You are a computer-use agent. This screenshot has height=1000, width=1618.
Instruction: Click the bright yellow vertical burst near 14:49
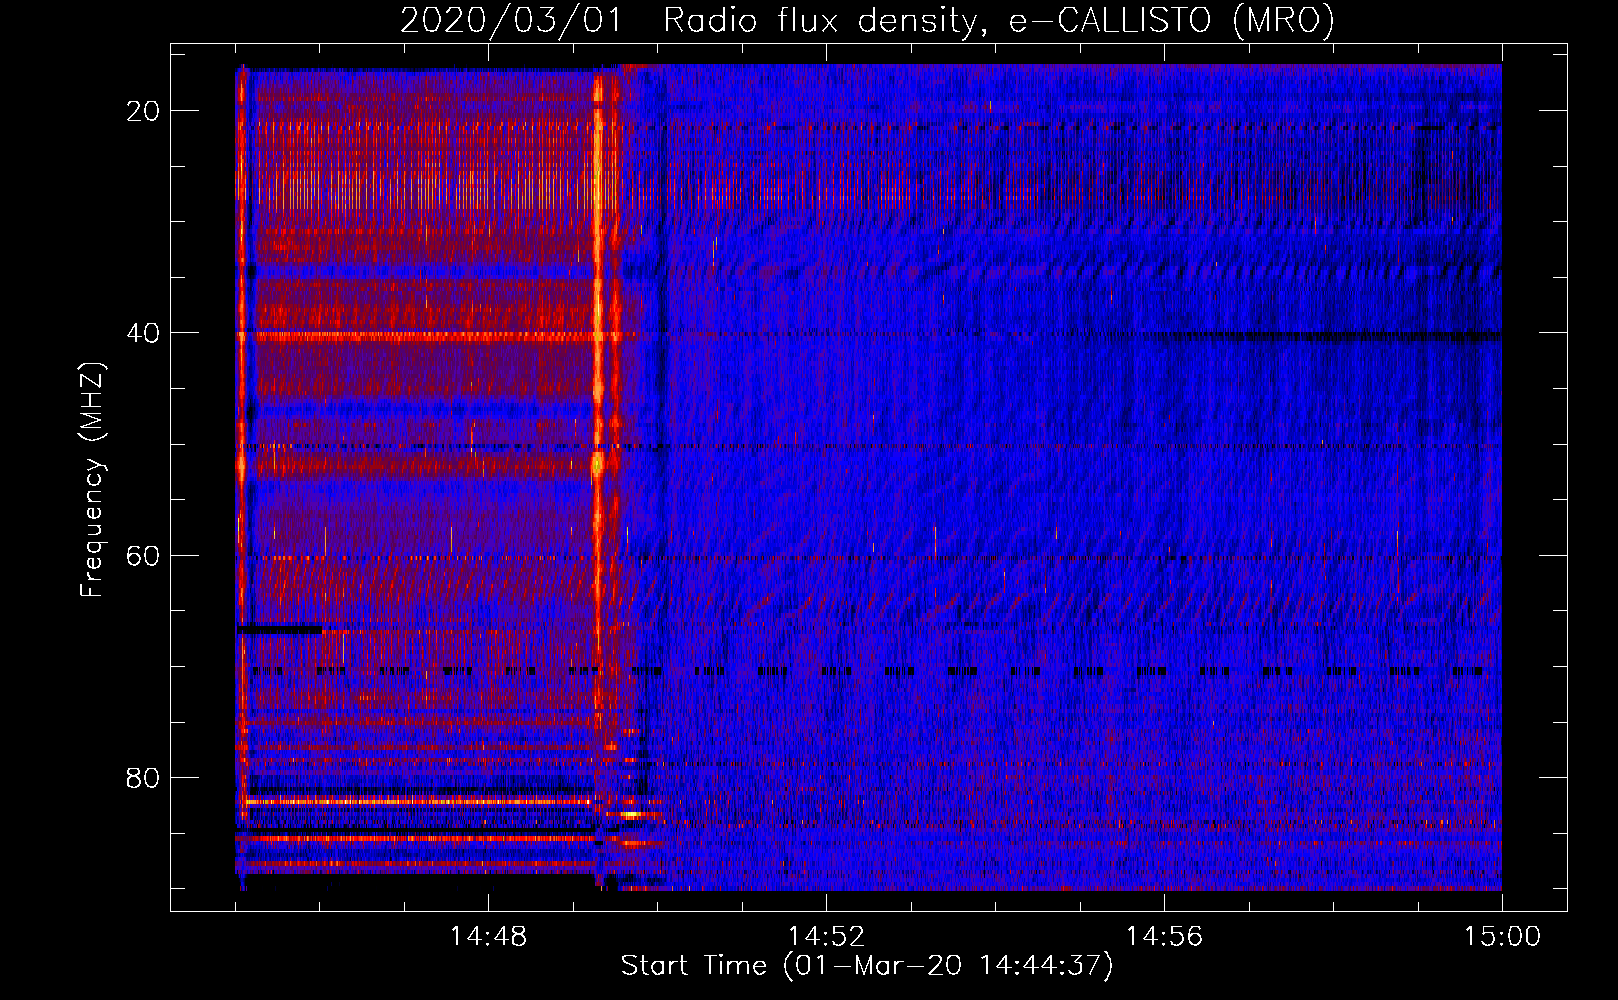coord(598,400)
